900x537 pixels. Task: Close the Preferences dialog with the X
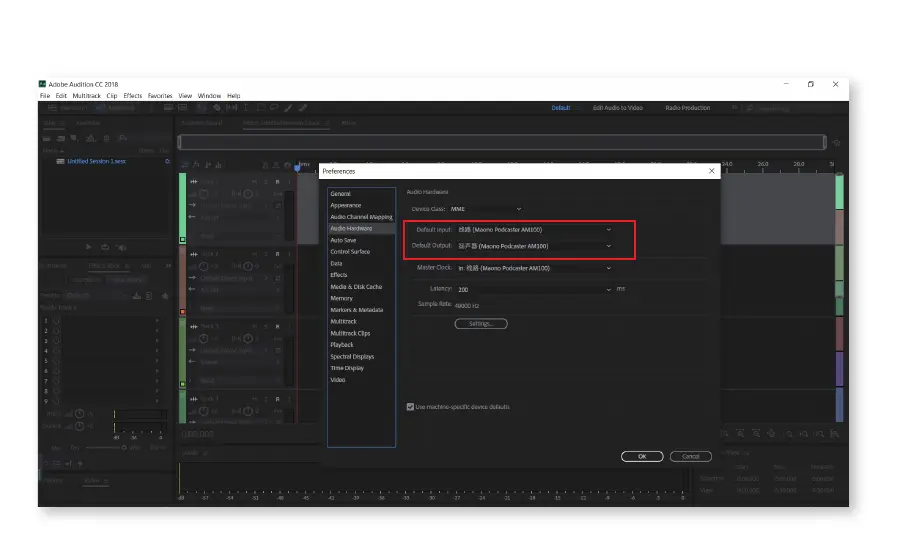pos(711,171)
